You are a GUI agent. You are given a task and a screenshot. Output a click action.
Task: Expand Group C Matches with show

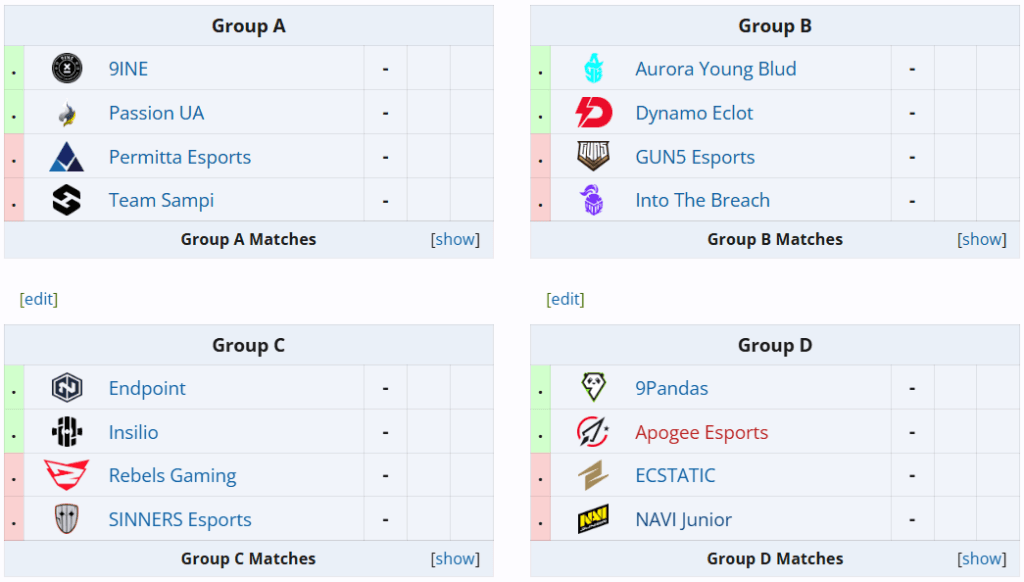[x=455, y=558]
